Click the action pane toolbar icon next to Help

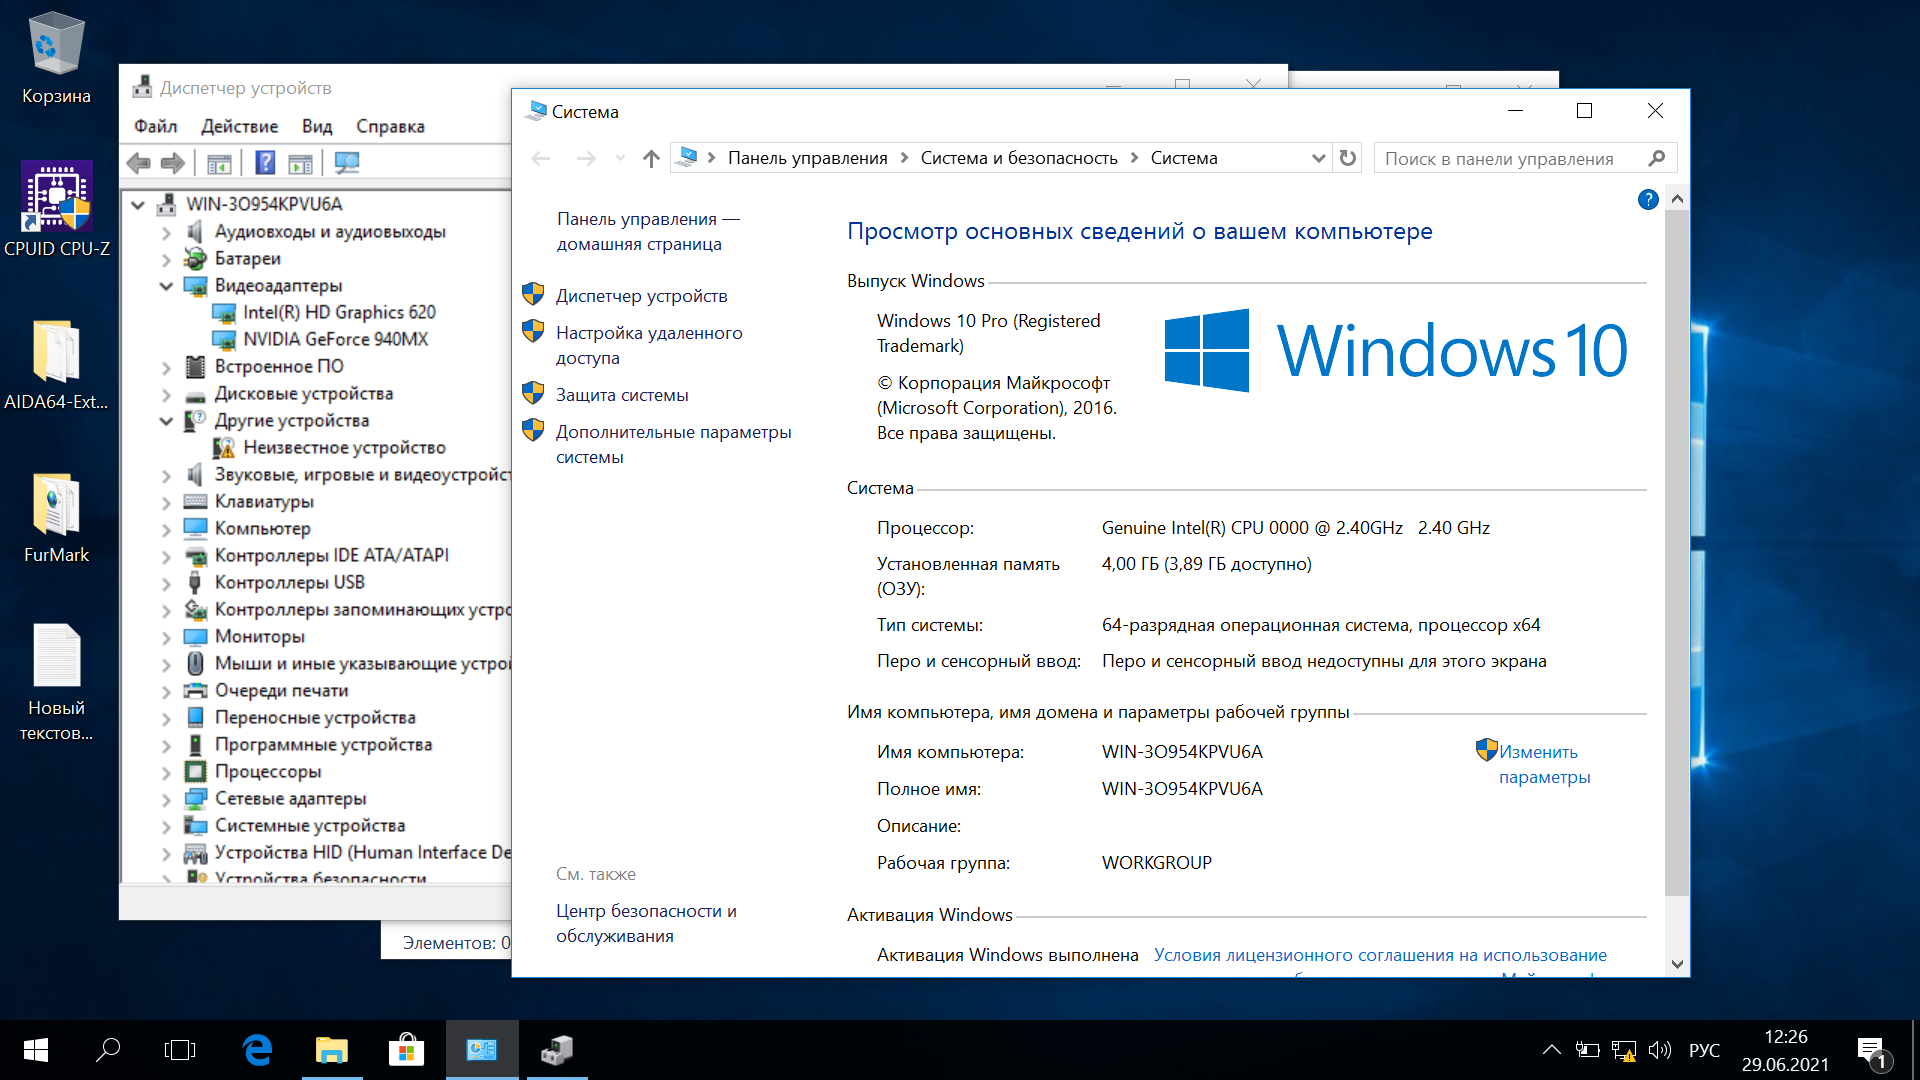point(300,163)
